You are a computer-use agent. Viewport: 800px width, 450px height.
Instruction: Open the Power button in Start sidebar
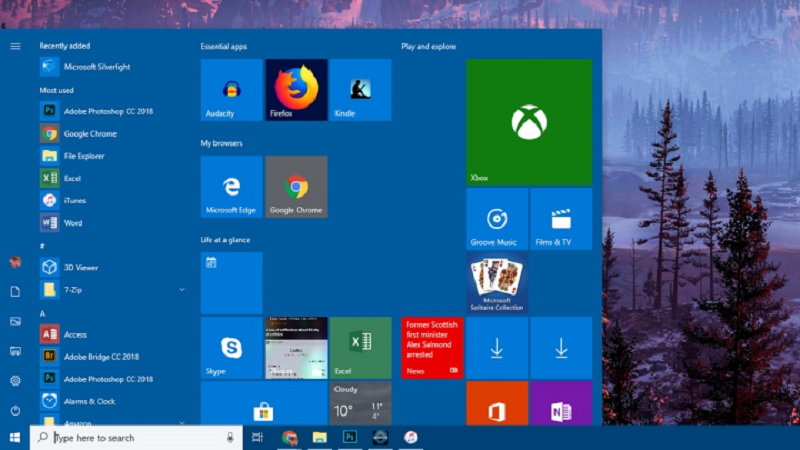click(15, 411)
